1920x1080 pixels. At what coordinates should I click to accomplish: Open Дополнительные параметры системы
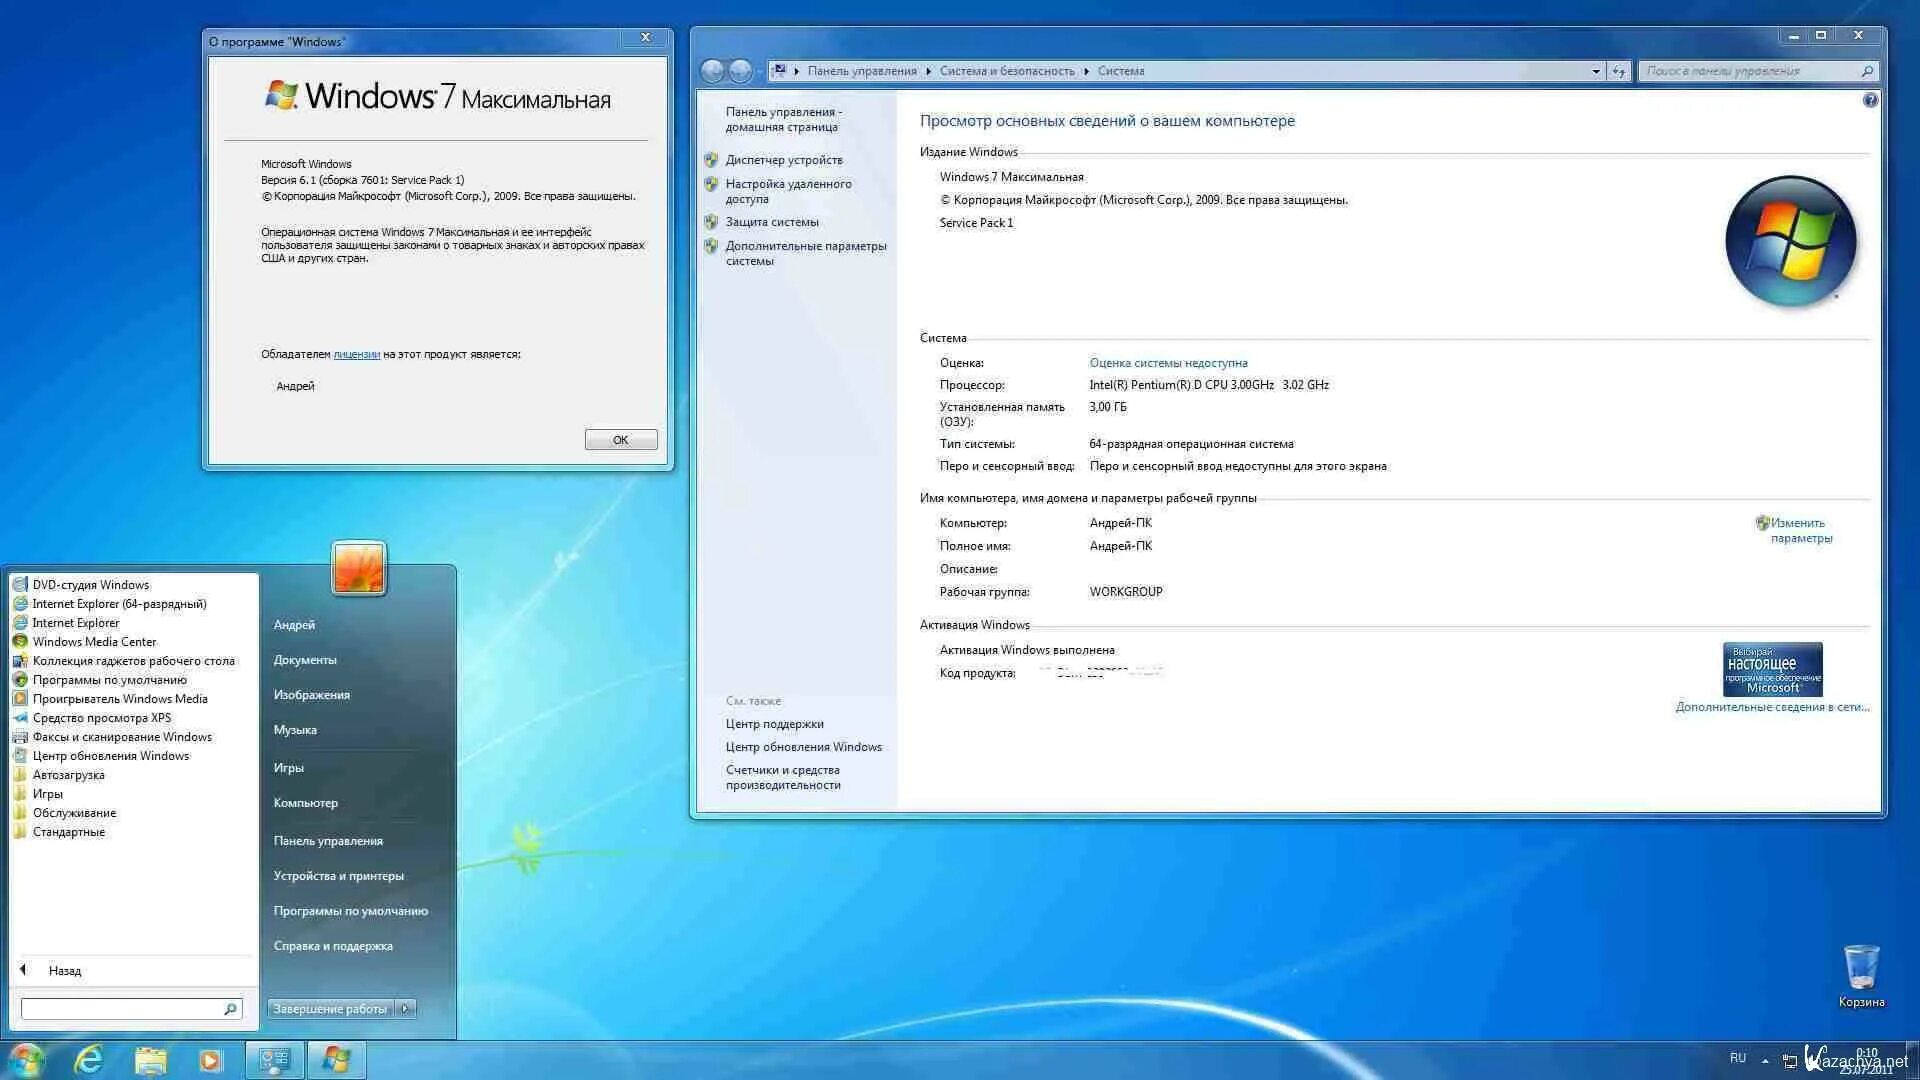coord(806,253)
